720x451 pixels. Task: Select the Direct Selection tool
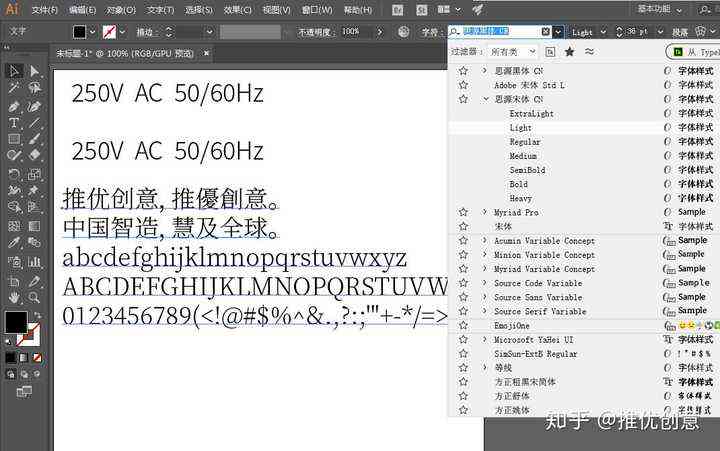(x=34, y=71)
